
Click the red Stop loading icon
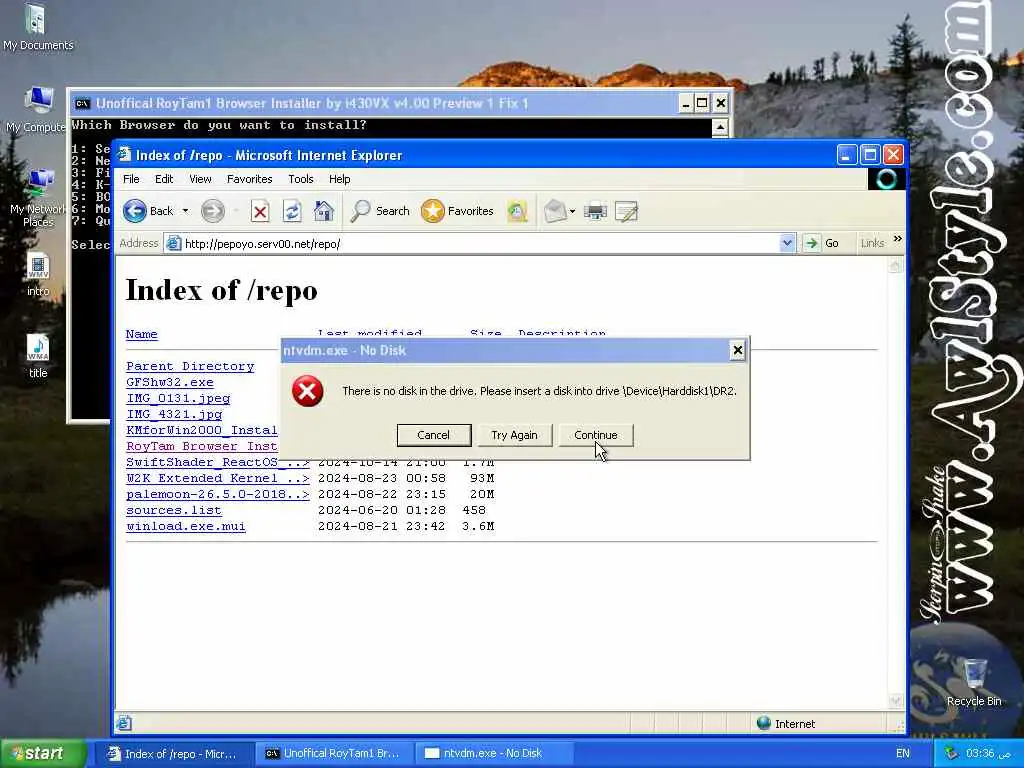(x=260, y=212)
